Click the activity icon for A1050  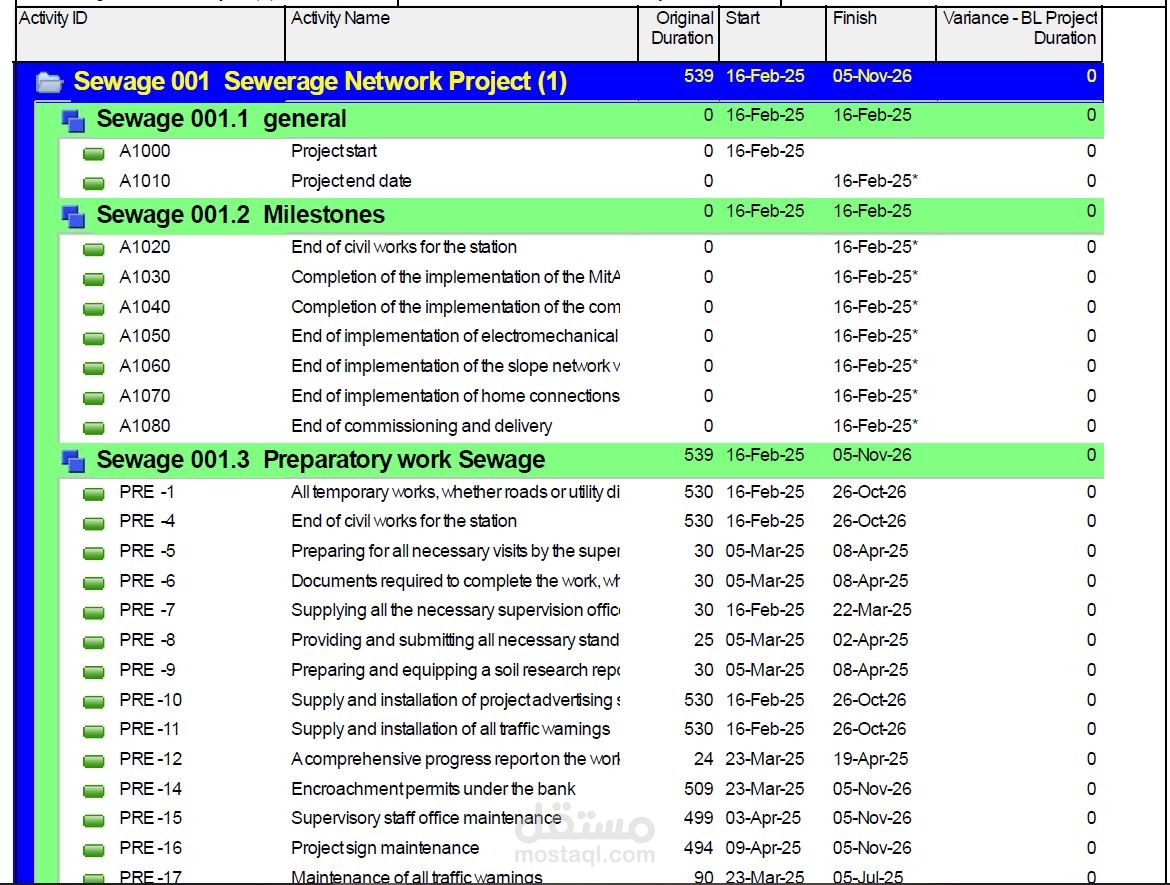[93, 338]
